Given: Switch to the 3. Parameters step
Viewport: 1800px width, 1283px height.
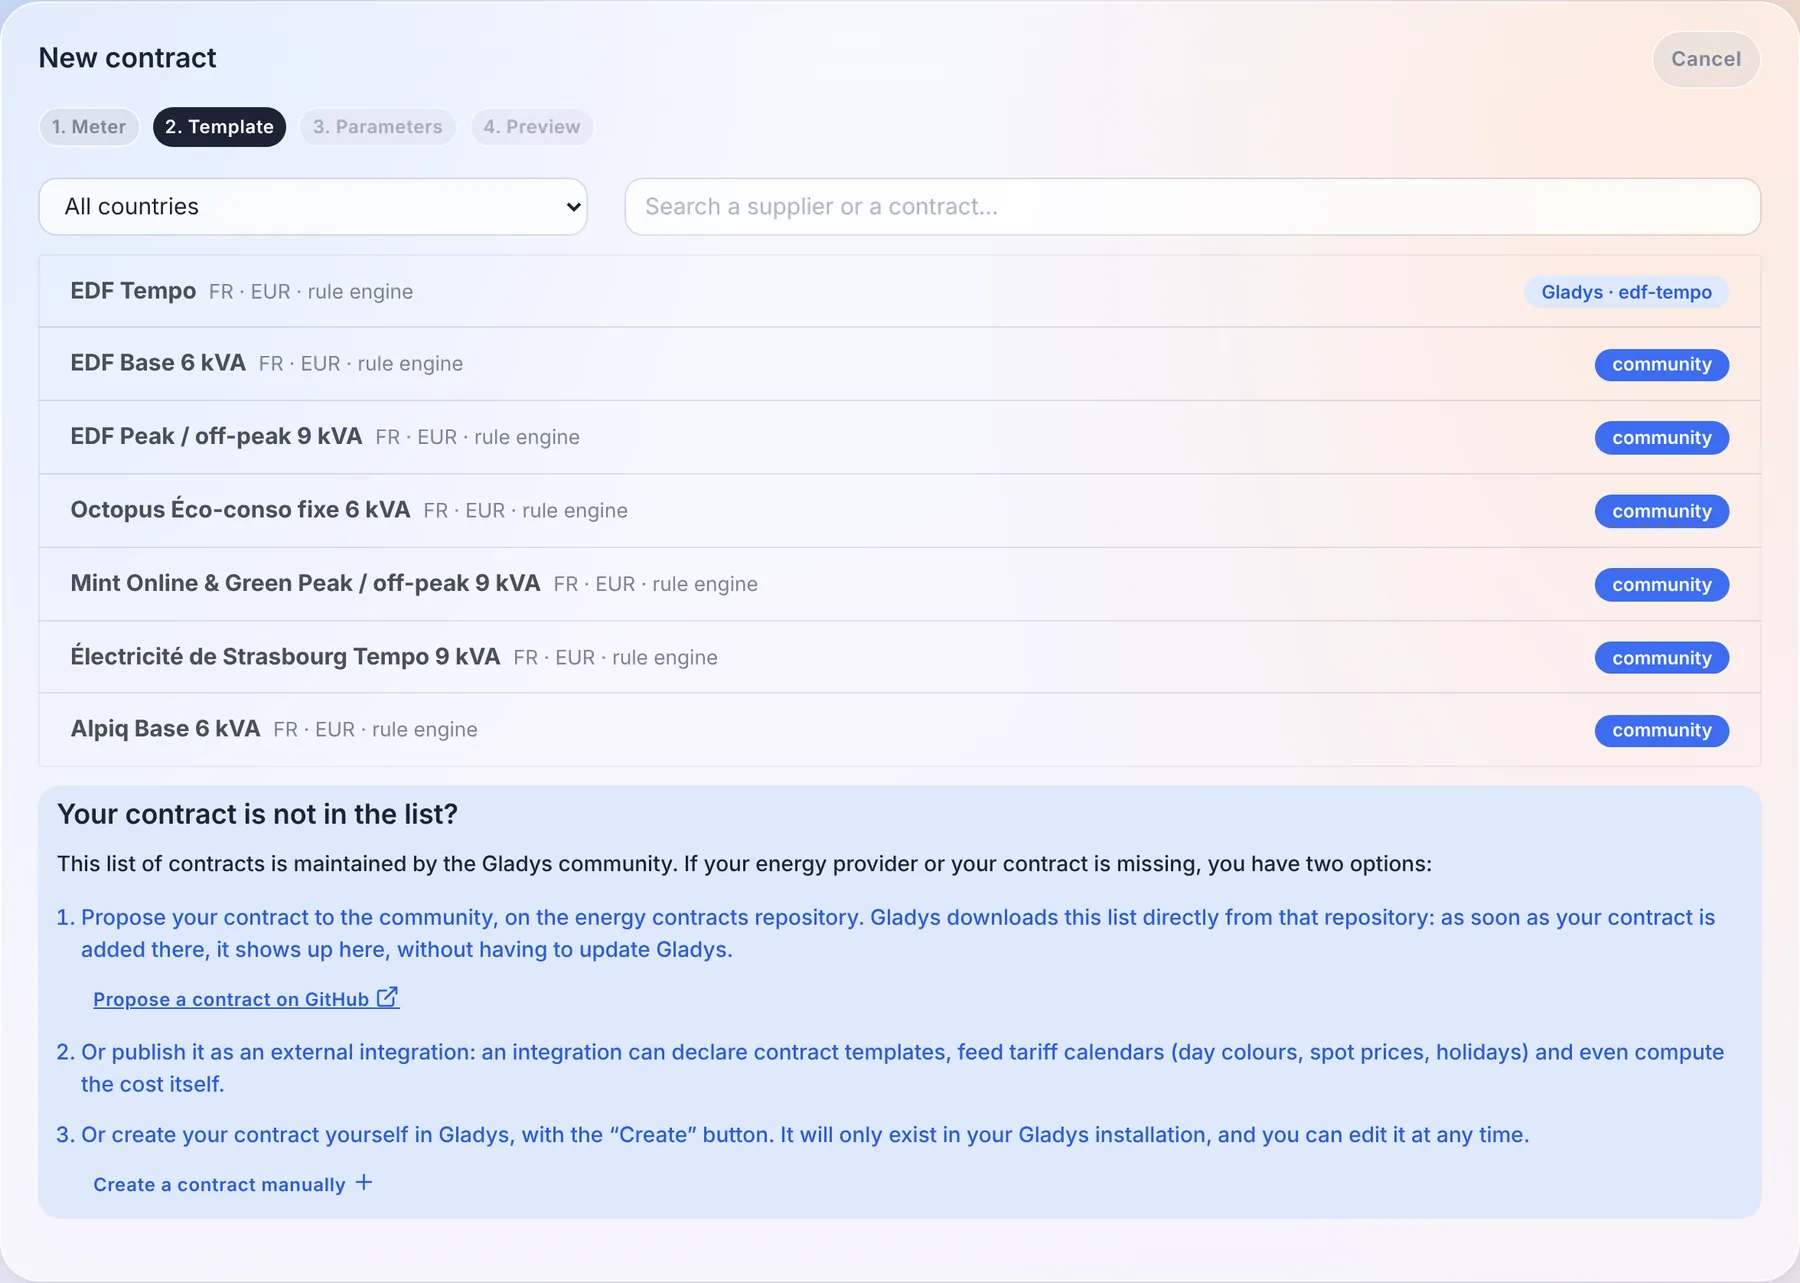Looking at the screenshot, I should [x=377, y=127].
